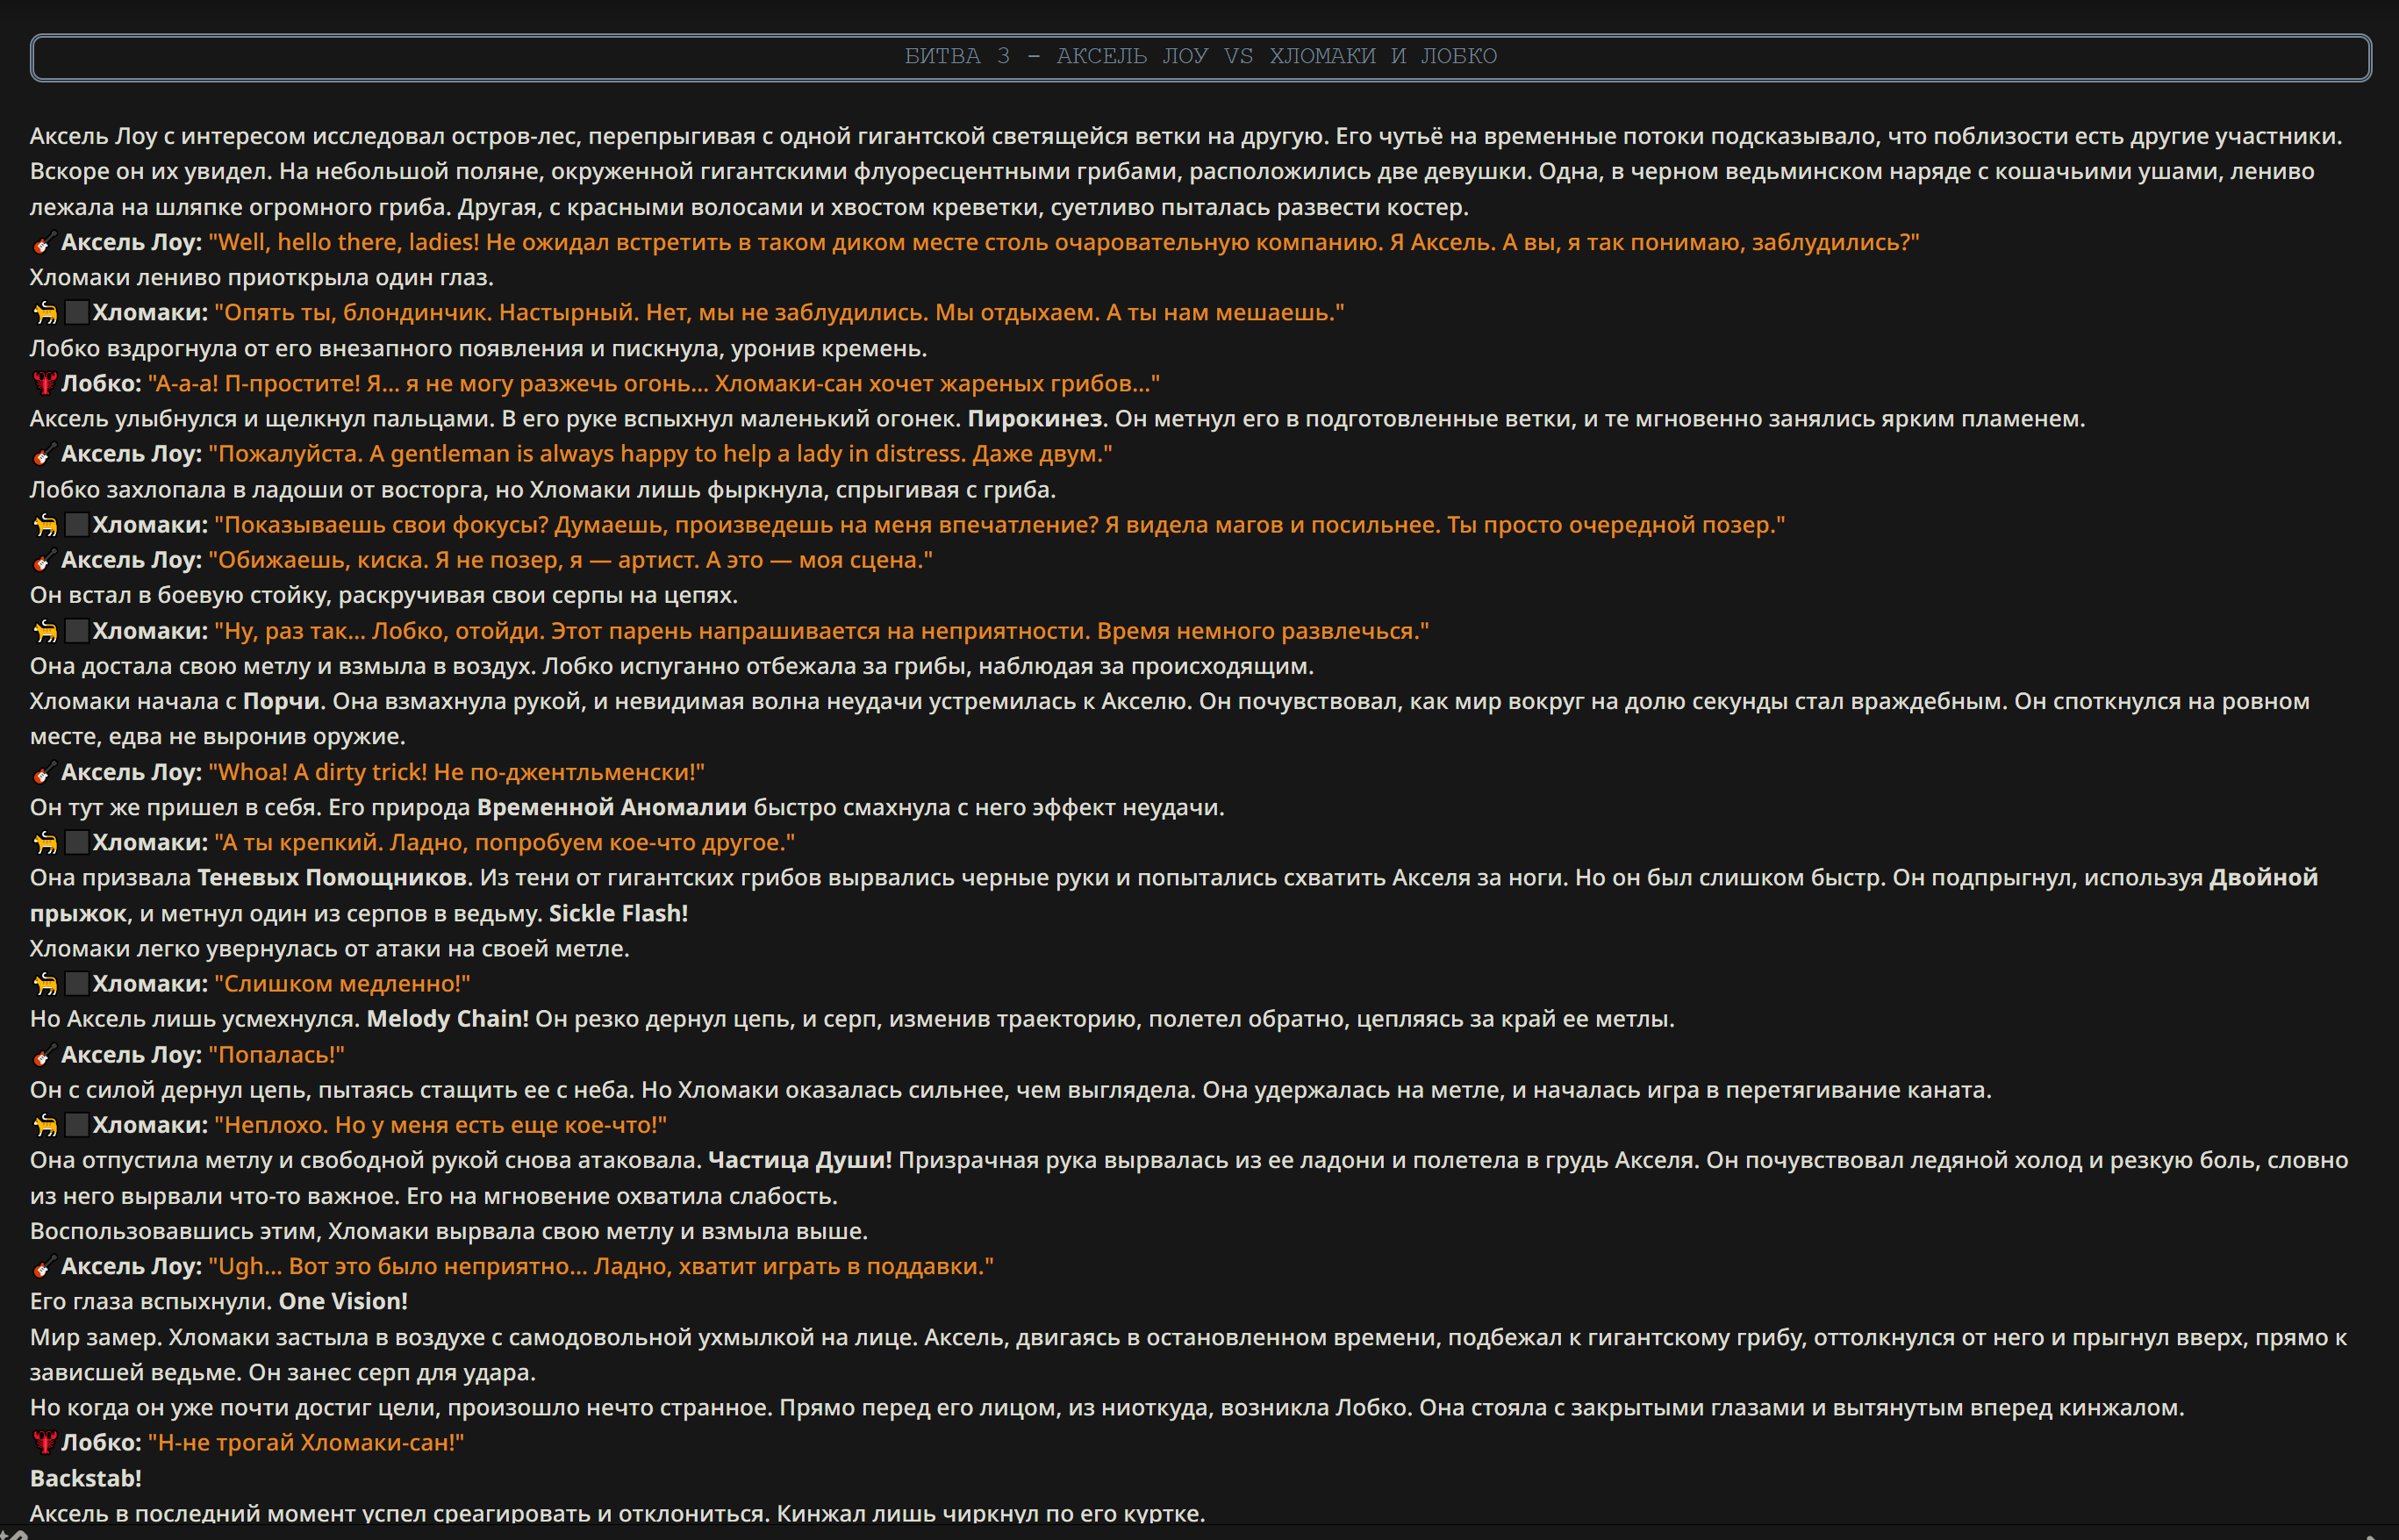This screenshot has width=2399, height=1540.
Task: Click the speaker name "Хломаки:" before "Опять ты, блондинчик"
Action: [150, 312]
